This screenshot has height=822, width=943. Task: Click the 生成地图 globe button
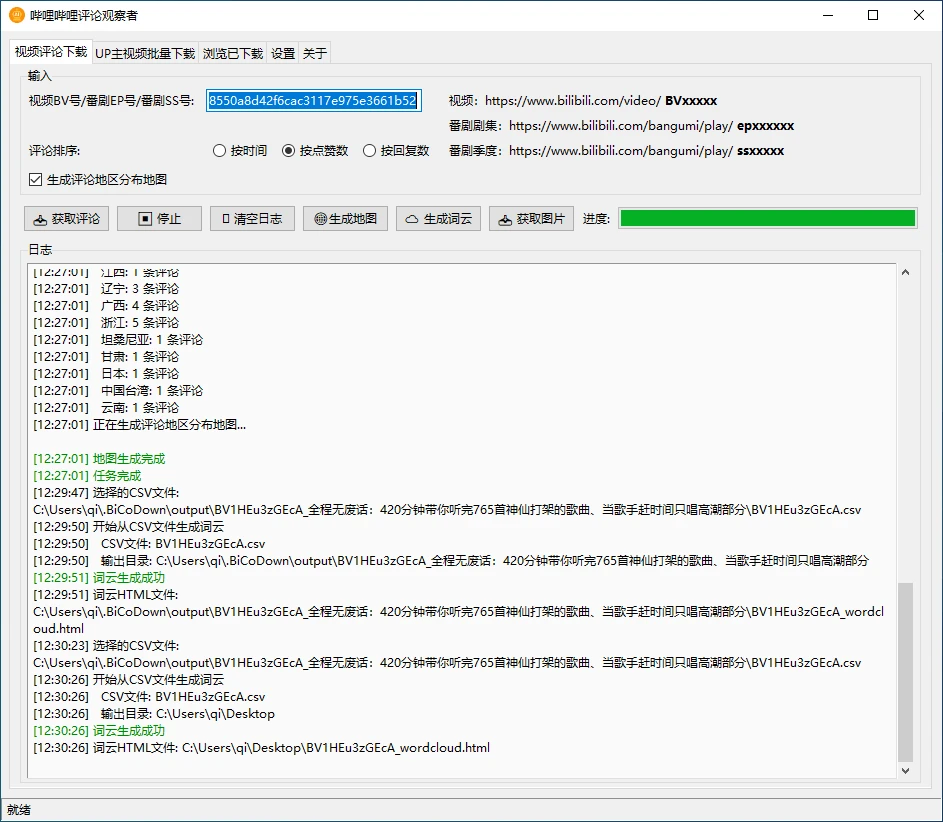point(345,219)
